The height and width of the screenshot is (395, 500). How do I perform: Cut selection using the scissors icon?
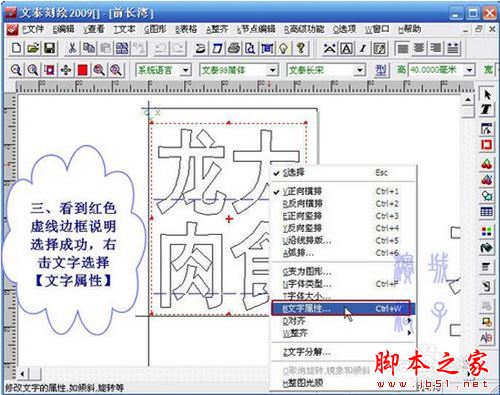72,49
